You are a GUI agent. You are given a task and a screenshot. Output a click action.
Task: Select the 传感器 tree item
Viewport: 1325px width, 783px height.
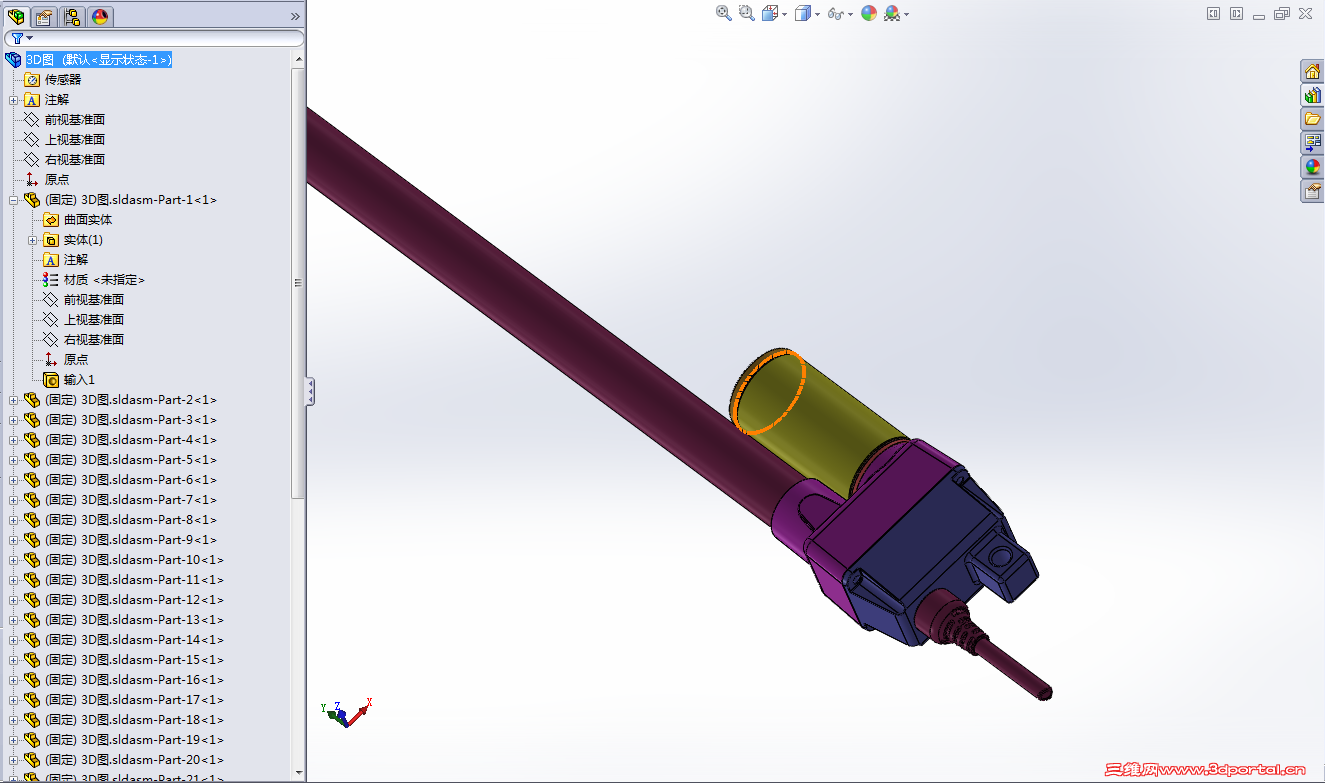click(63, 80)
